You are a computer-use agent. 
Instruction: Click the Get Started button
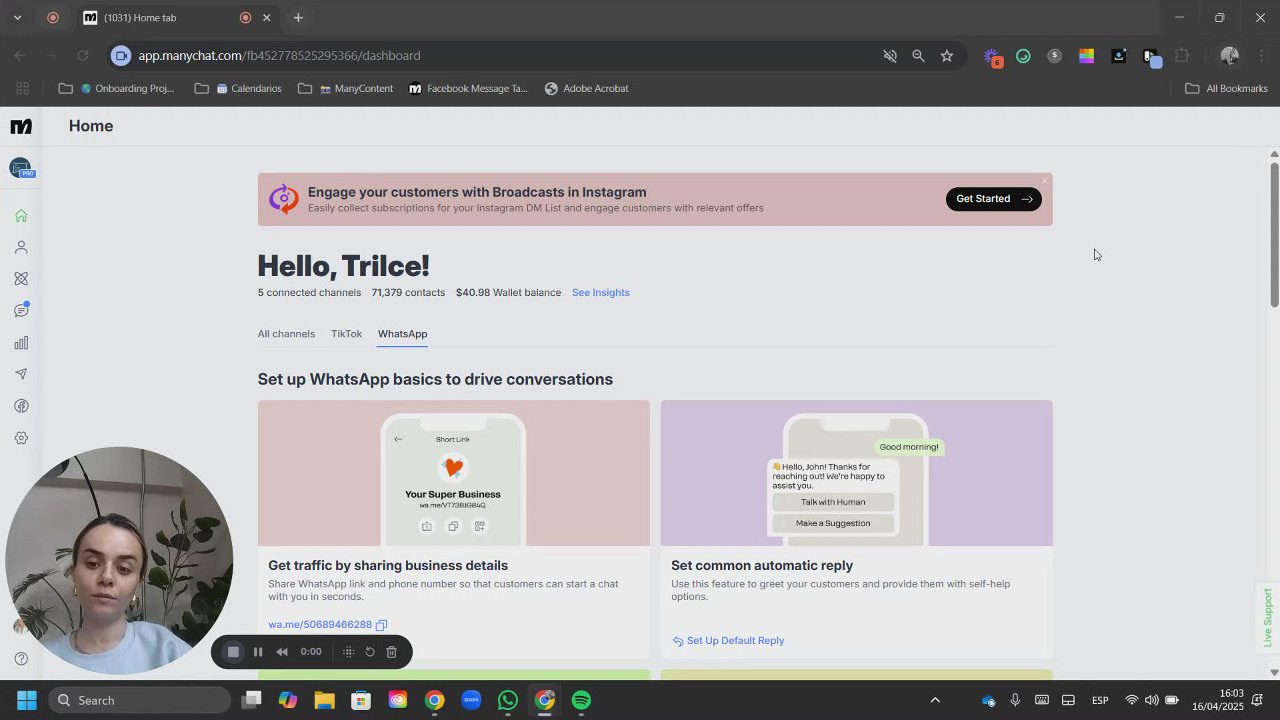pyautogui.click(x=994, y=199)
